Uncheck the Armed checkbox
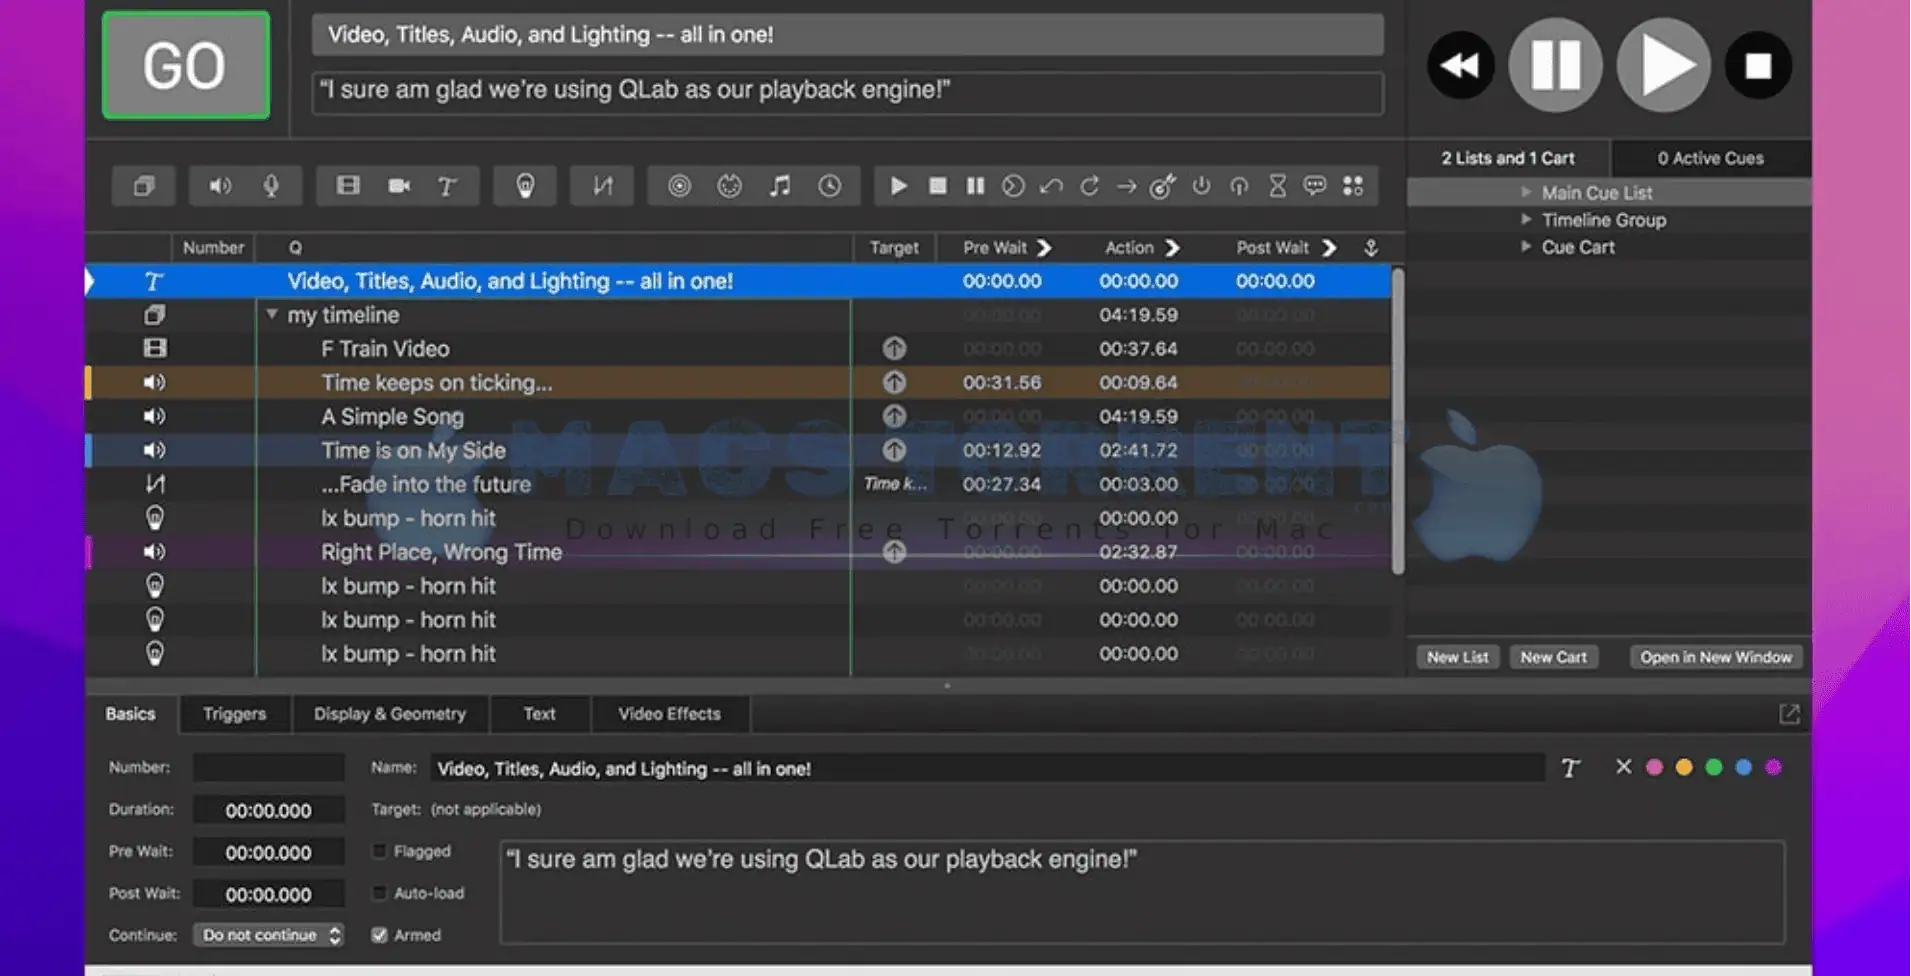The image size is (1911, 976). pos(380,935)
